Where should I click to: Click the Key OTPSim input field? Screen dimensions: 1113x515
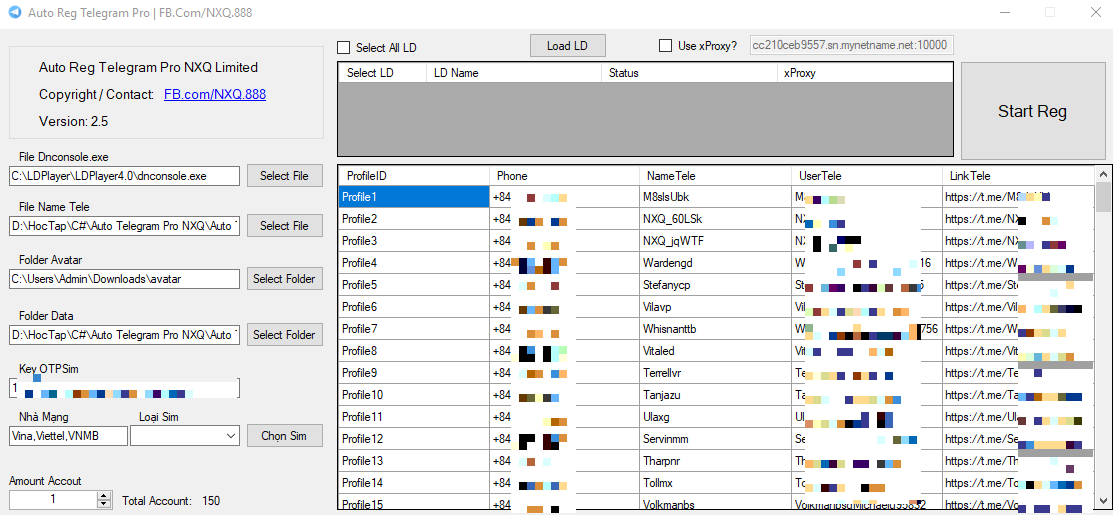pos(125,388)
